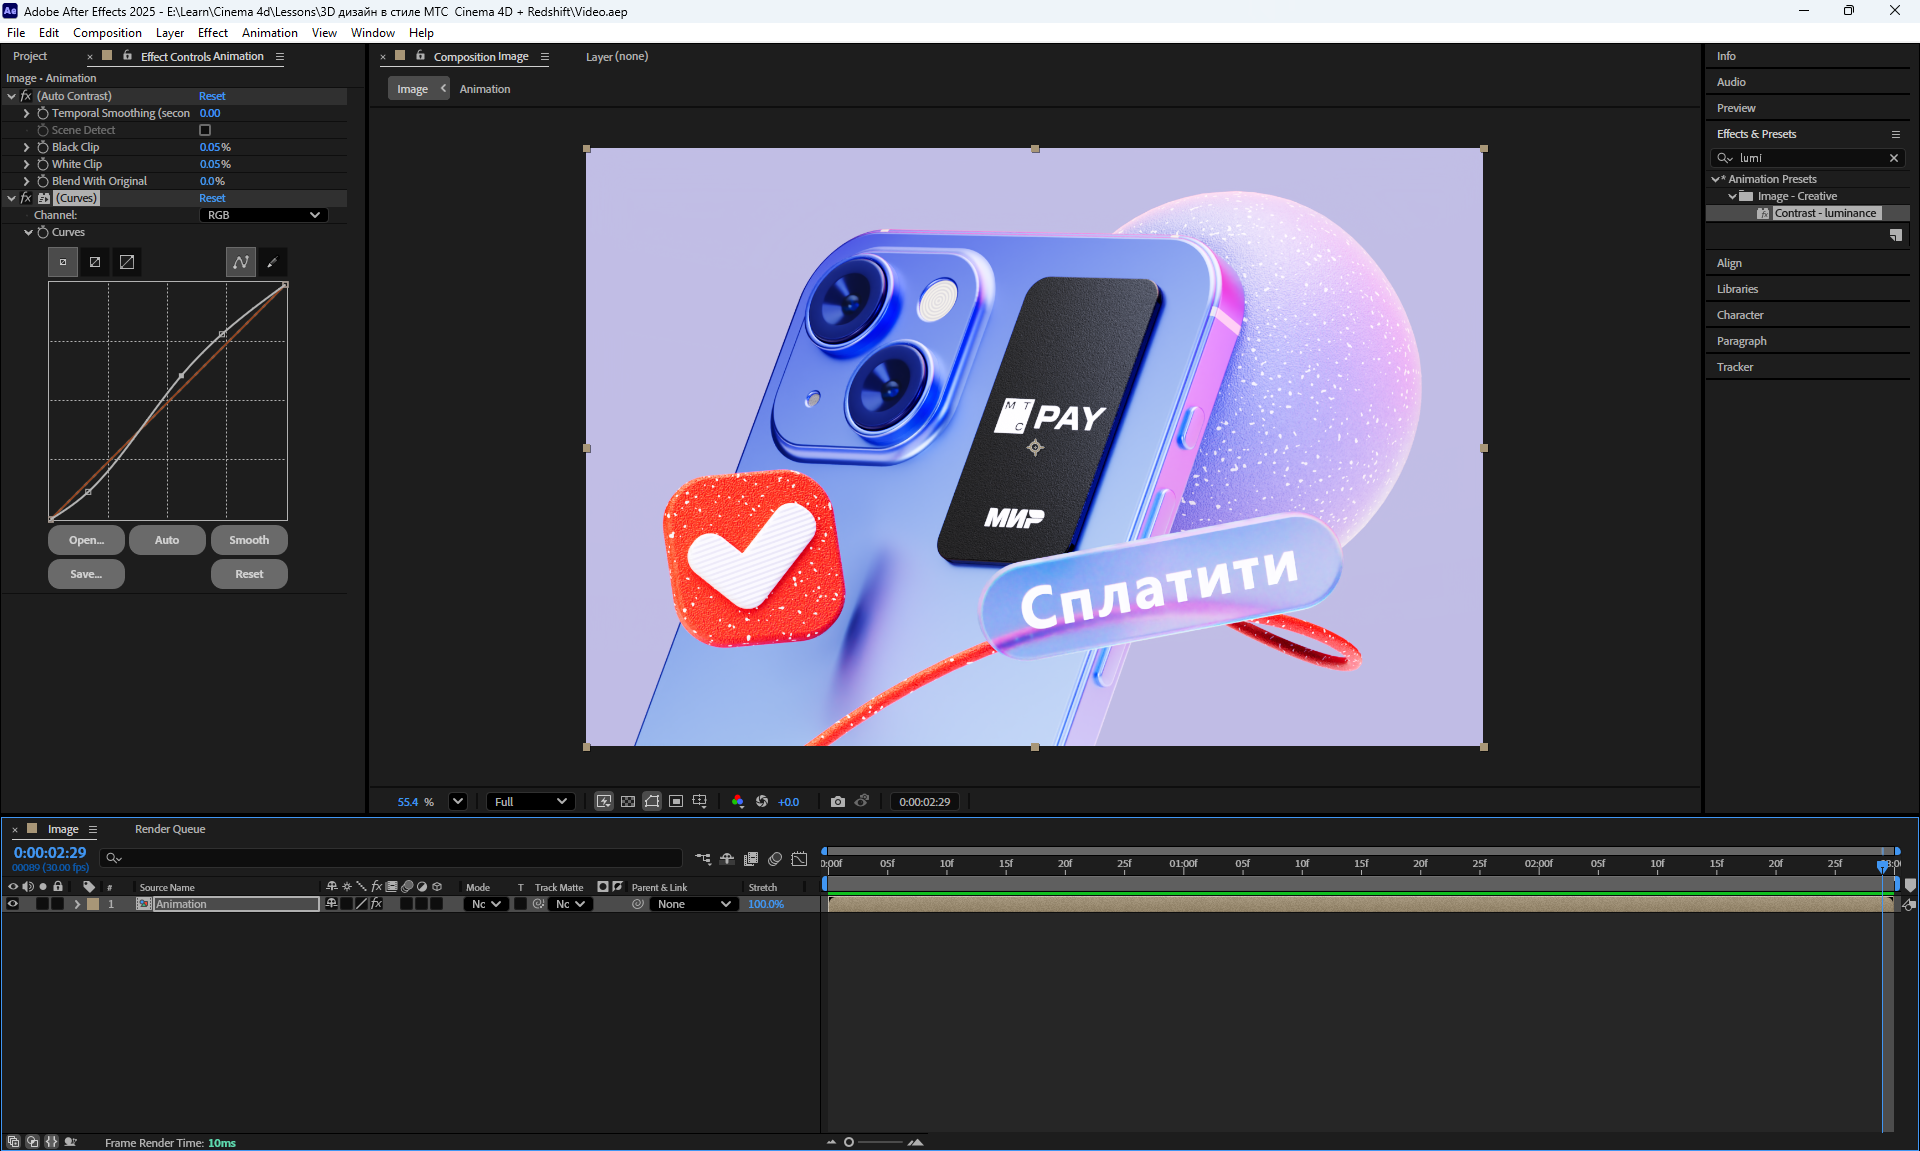Click the Smooth curves button
Screen dimensions: 1920x1151
[x=249, y=540]
